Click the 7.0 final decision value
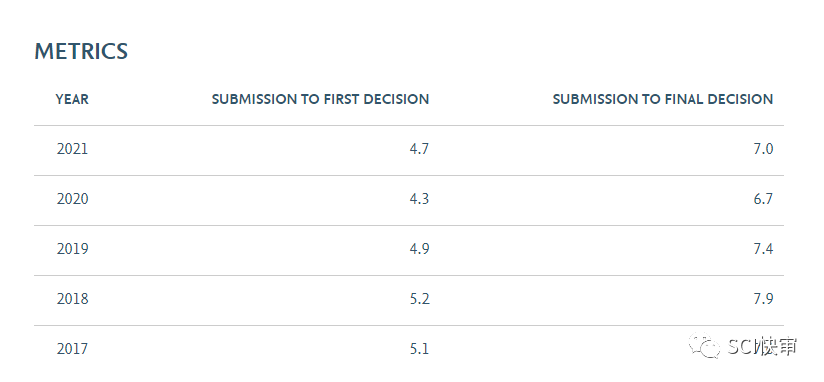The width and height of the screenshot is (824, 382). 763,149
